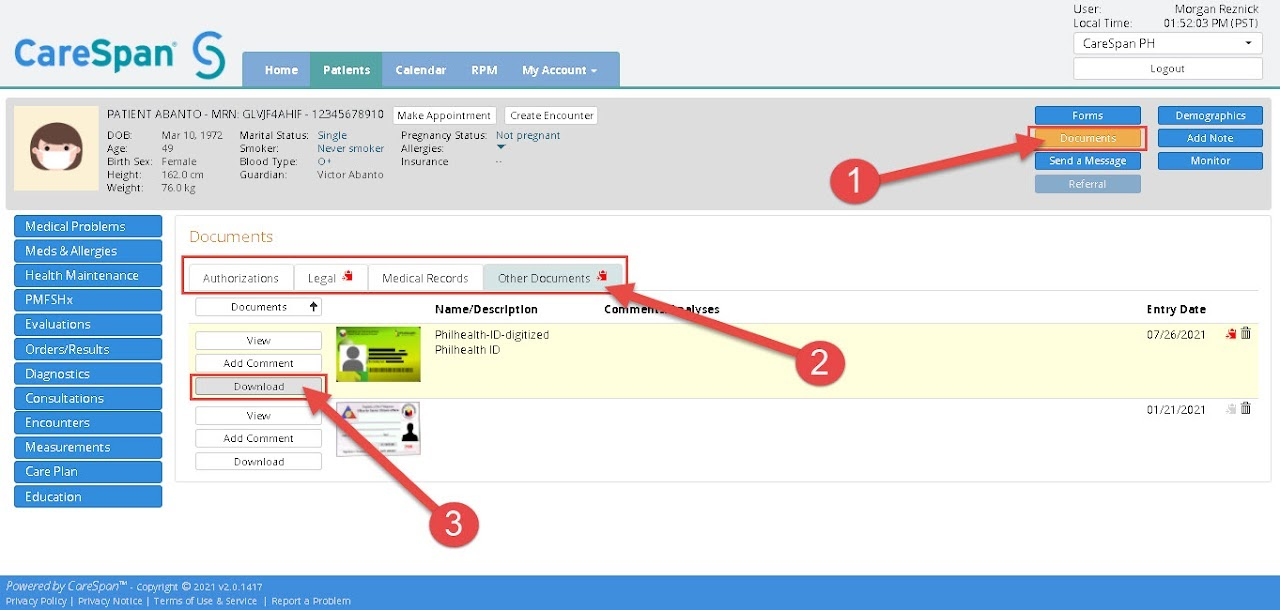The height and width of the screenshot is (610, 1280).
Task: Expand the My Account menu
Action: (559, 70)
